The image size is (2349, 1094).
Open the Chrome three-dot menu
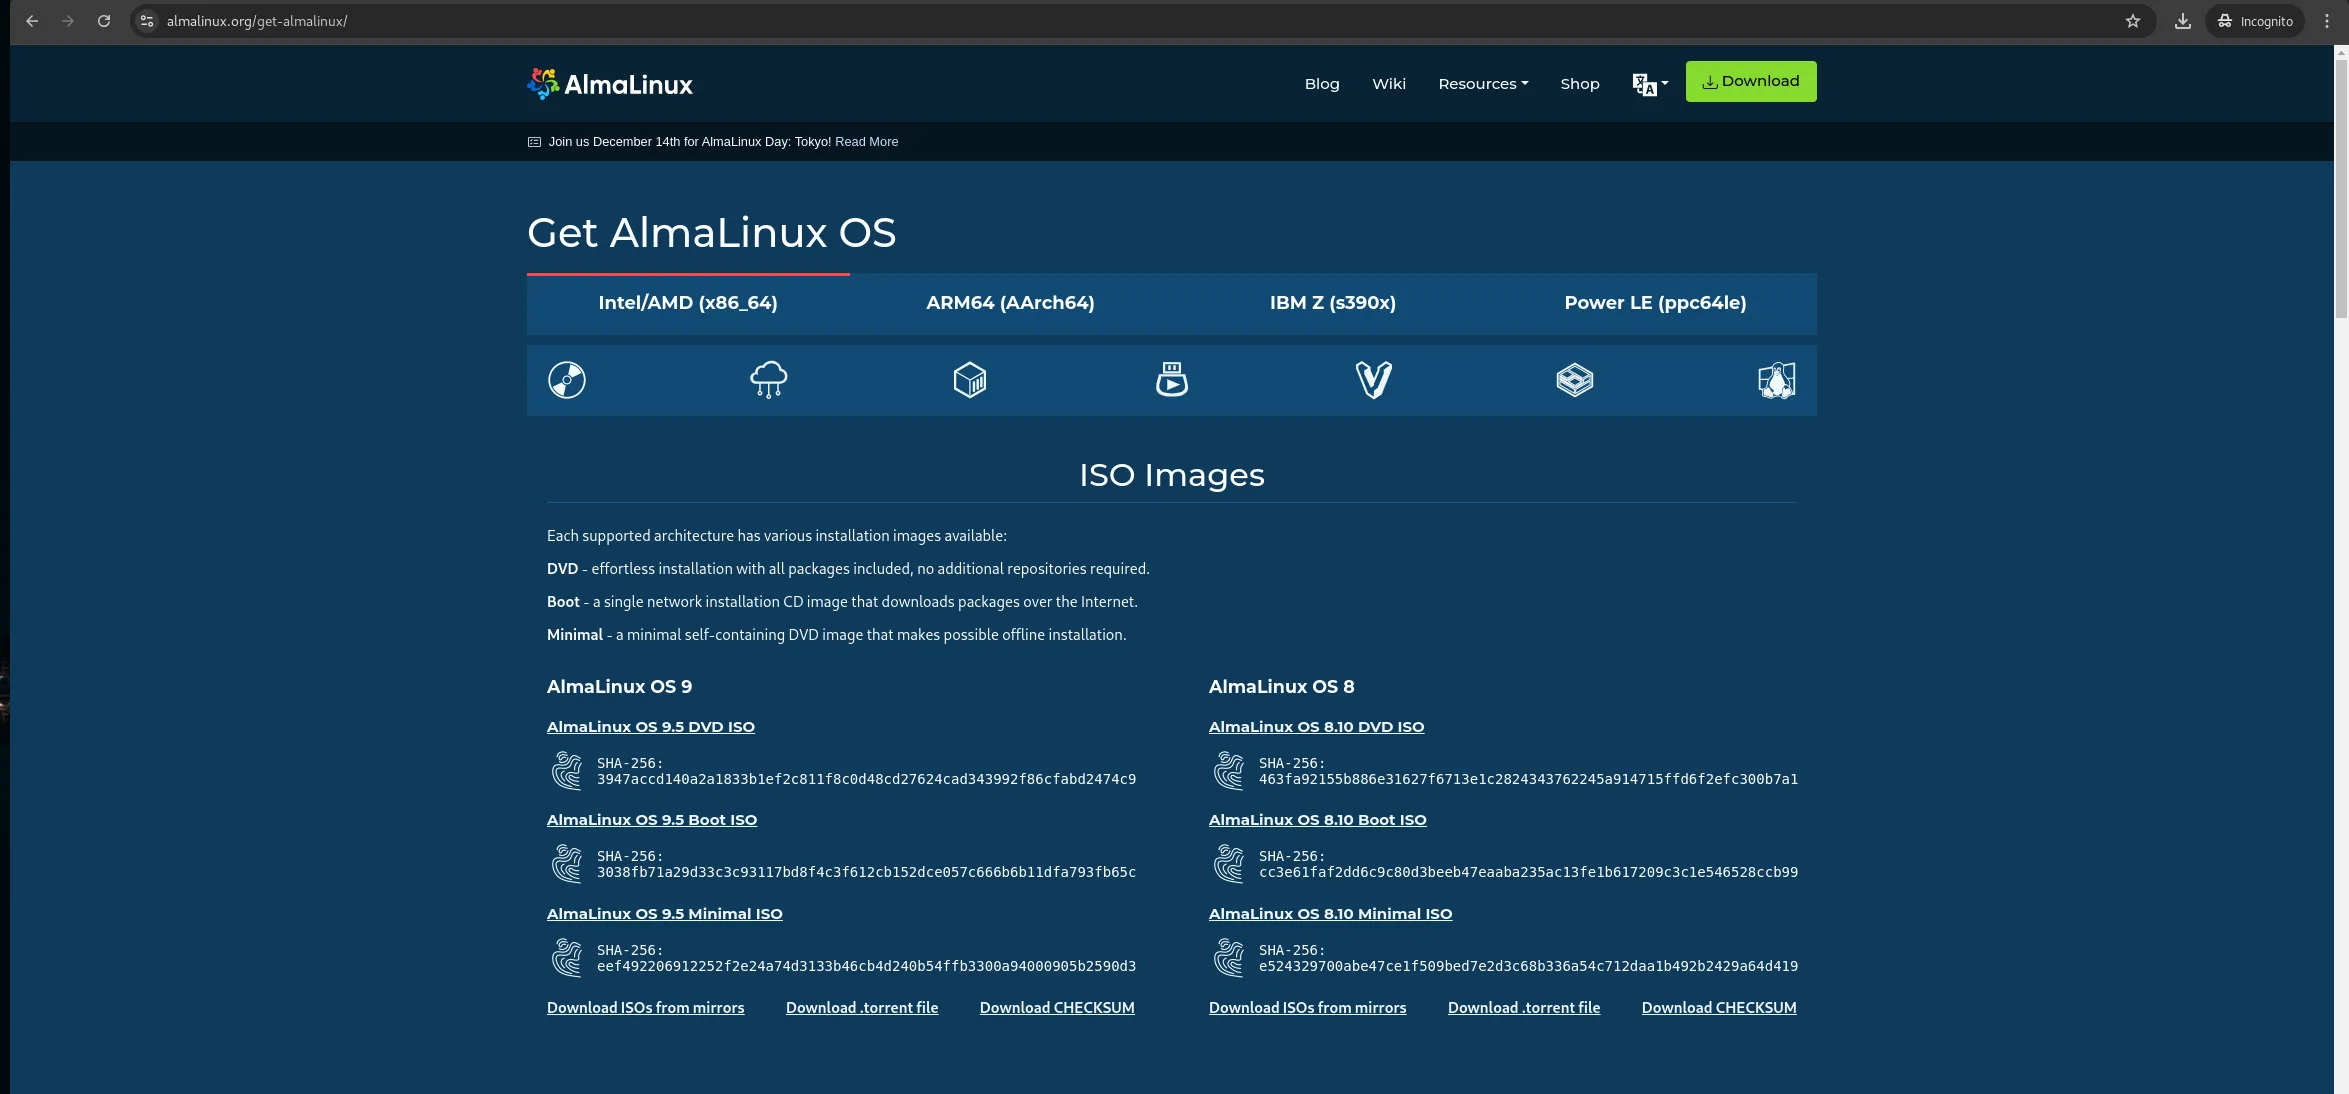point(2327,21)
